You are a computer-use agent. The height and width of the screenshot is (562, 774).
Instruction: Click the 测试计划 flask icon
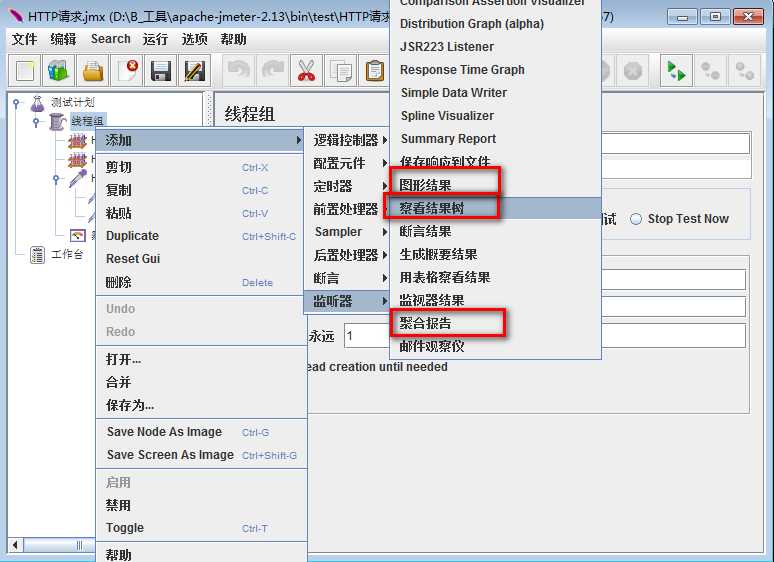click(x=38, y=103)
